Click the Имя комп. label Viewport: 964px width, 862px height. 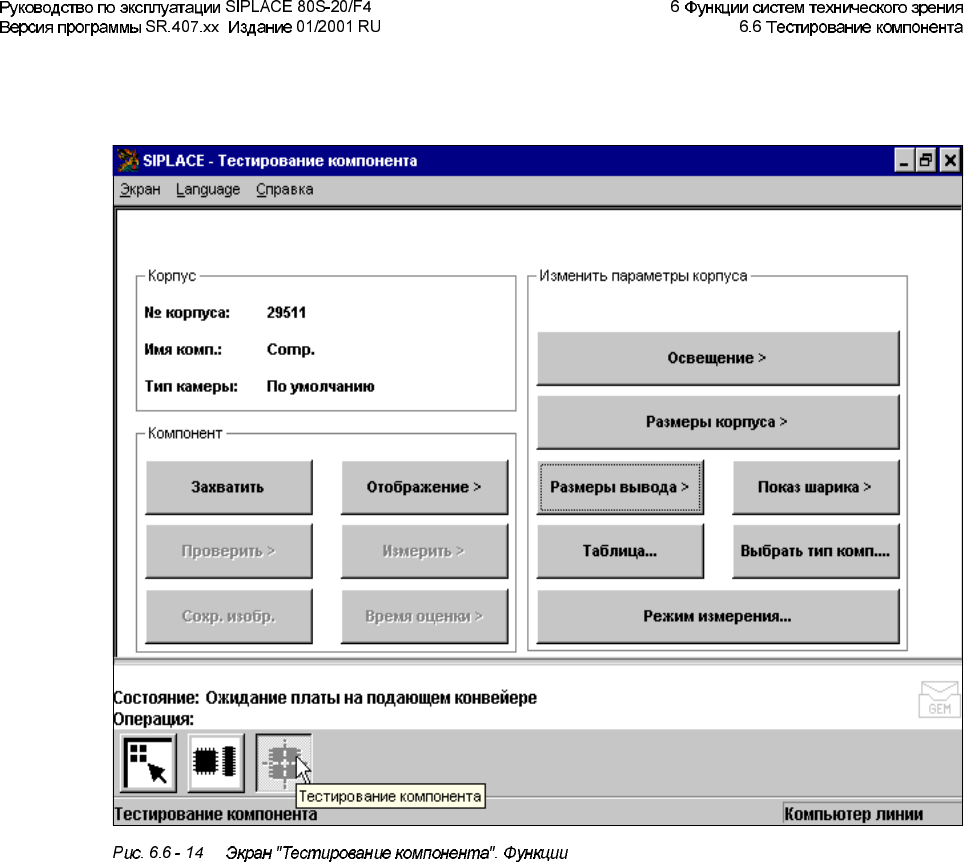[183, 349]
